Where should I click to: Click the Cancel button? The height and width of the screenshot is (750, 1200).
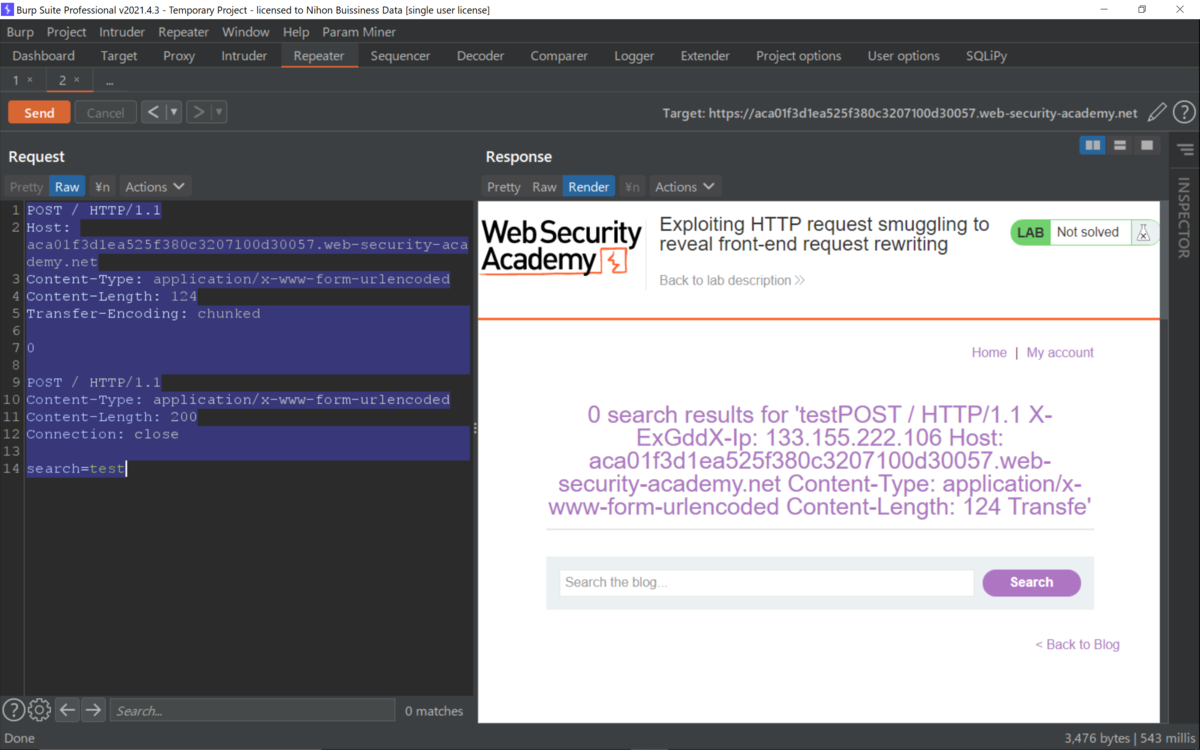pos(105,113)
